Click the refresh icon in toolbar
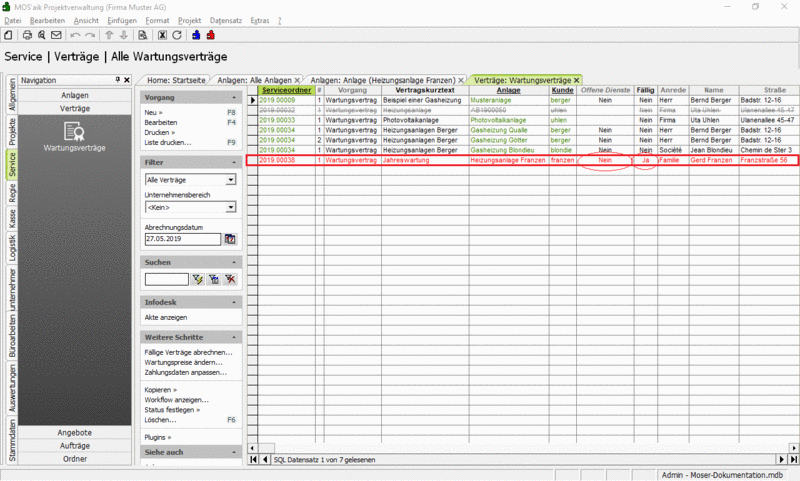This screenshot has height=481, width=800. coord(177,35)
